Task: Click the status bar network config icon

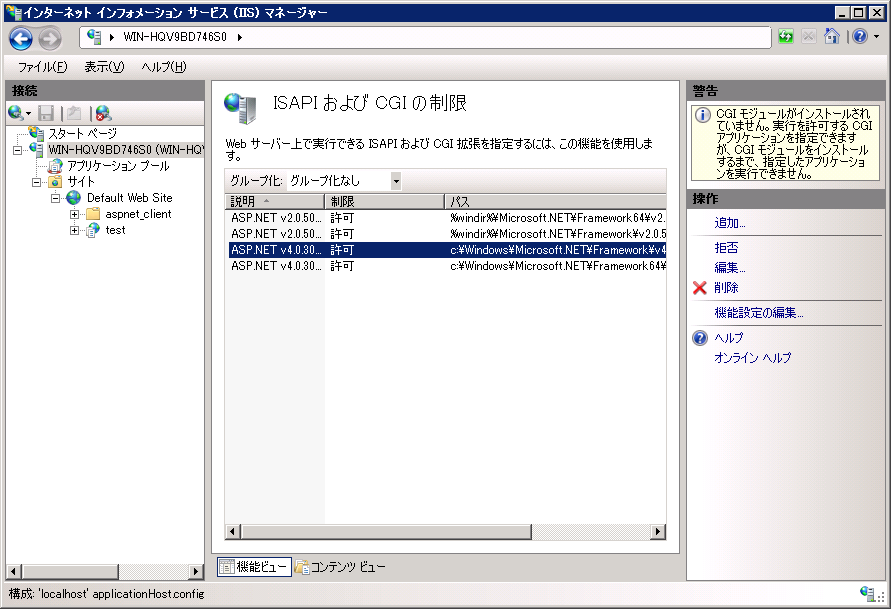Action: tap(868, 594)
